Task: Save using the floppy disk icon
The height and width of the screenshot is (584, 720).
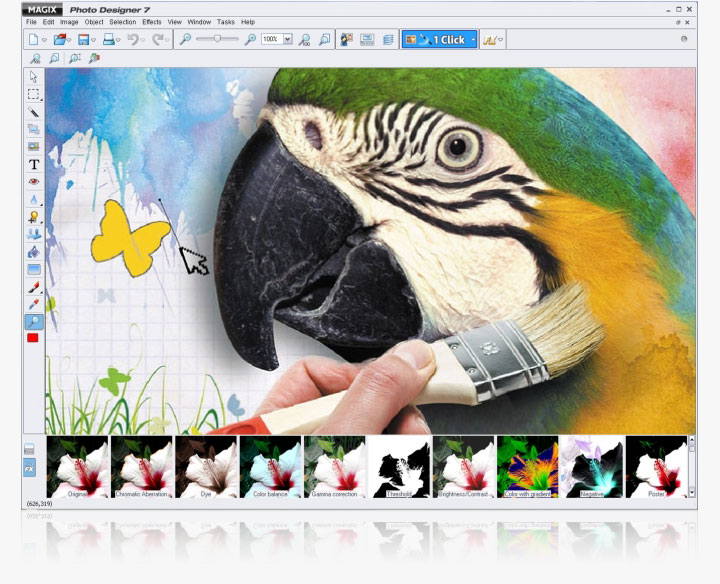Action: pyautogui.click(x=84, y=39)
